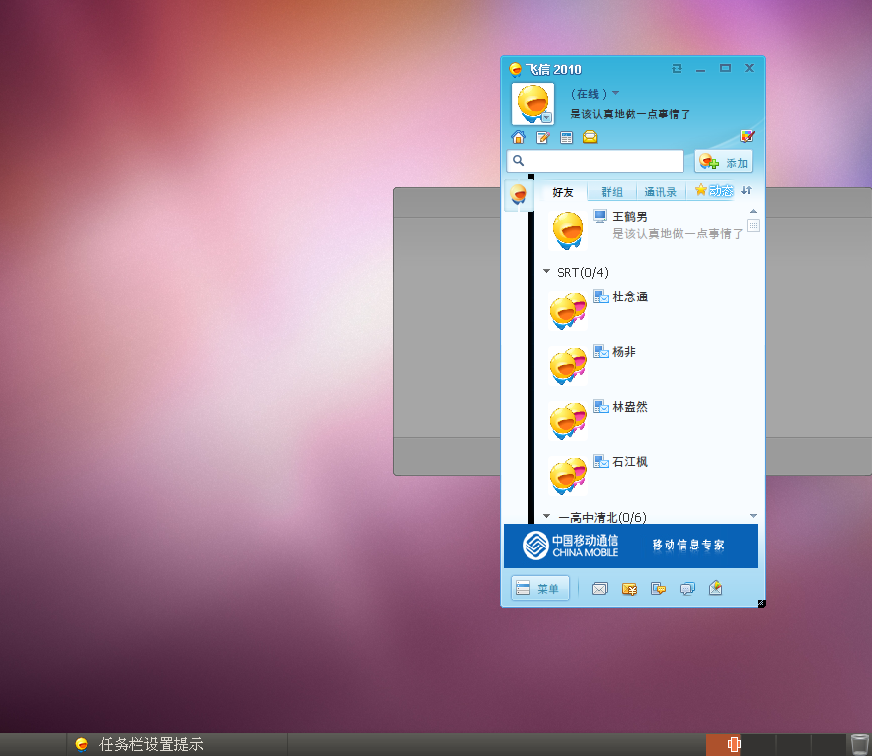The width and height of the screenshot is (872, 756).
Task: Open the lined-page toolbar icon beside the notepad
Action: pyautogui.click(x=566, y=137)
